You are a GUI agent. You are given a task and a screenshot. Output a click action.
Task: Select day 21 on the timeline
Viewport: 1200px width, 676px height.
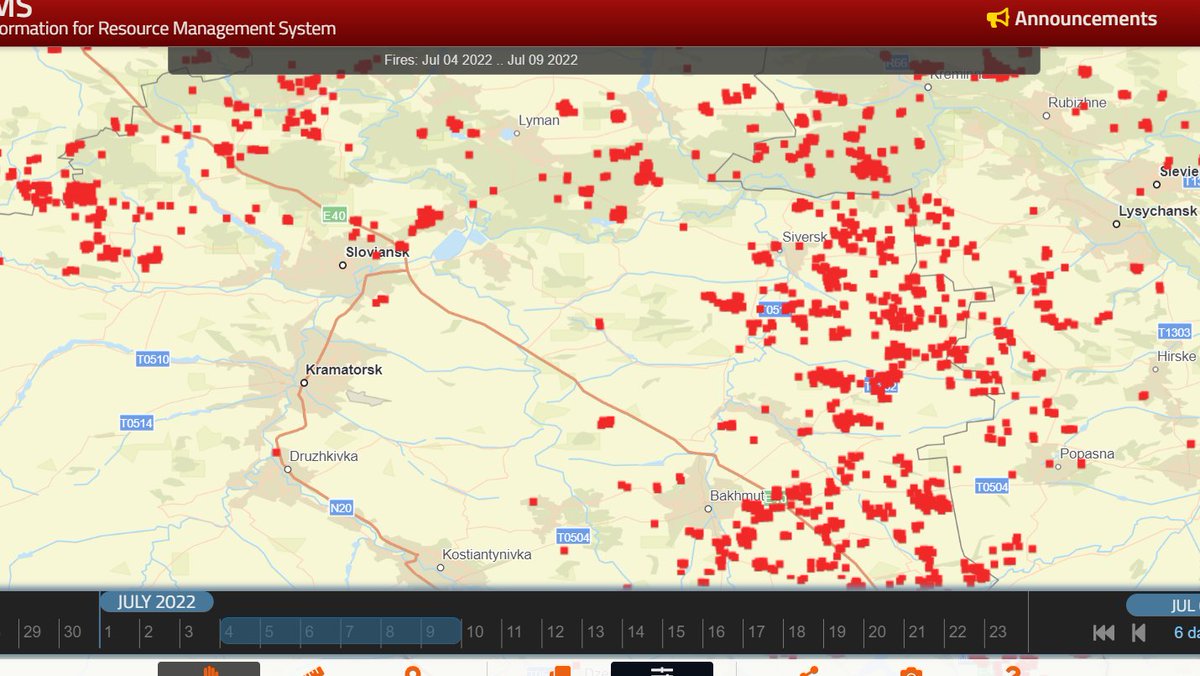click(x=917, y=632)
